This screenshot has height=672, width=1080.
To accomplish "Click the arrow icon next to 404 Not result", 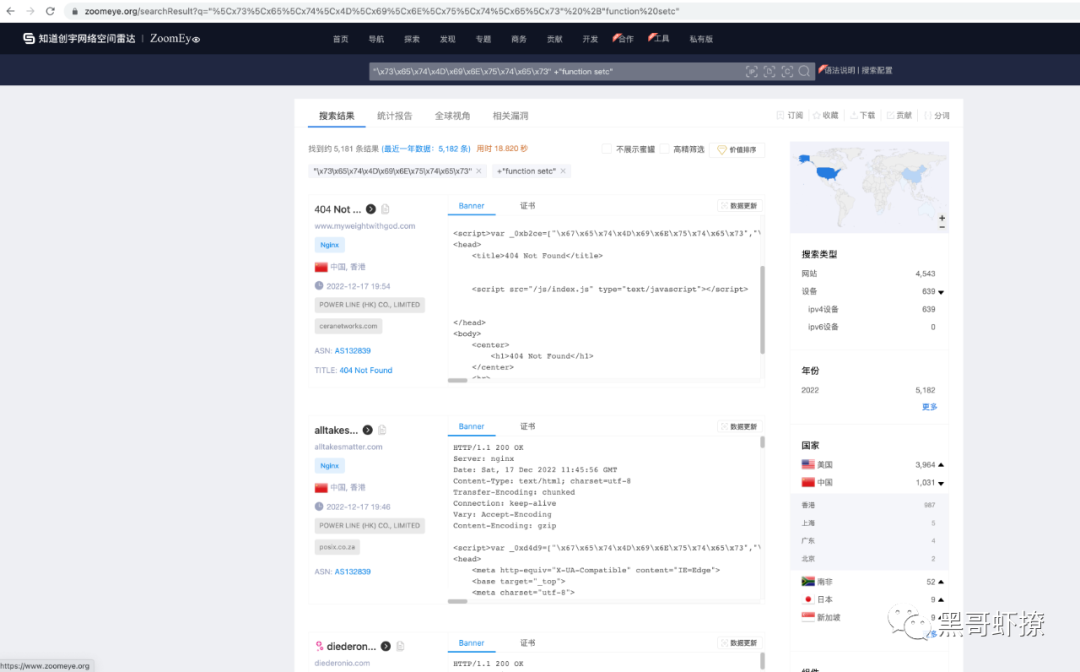I will click(371, 209).
